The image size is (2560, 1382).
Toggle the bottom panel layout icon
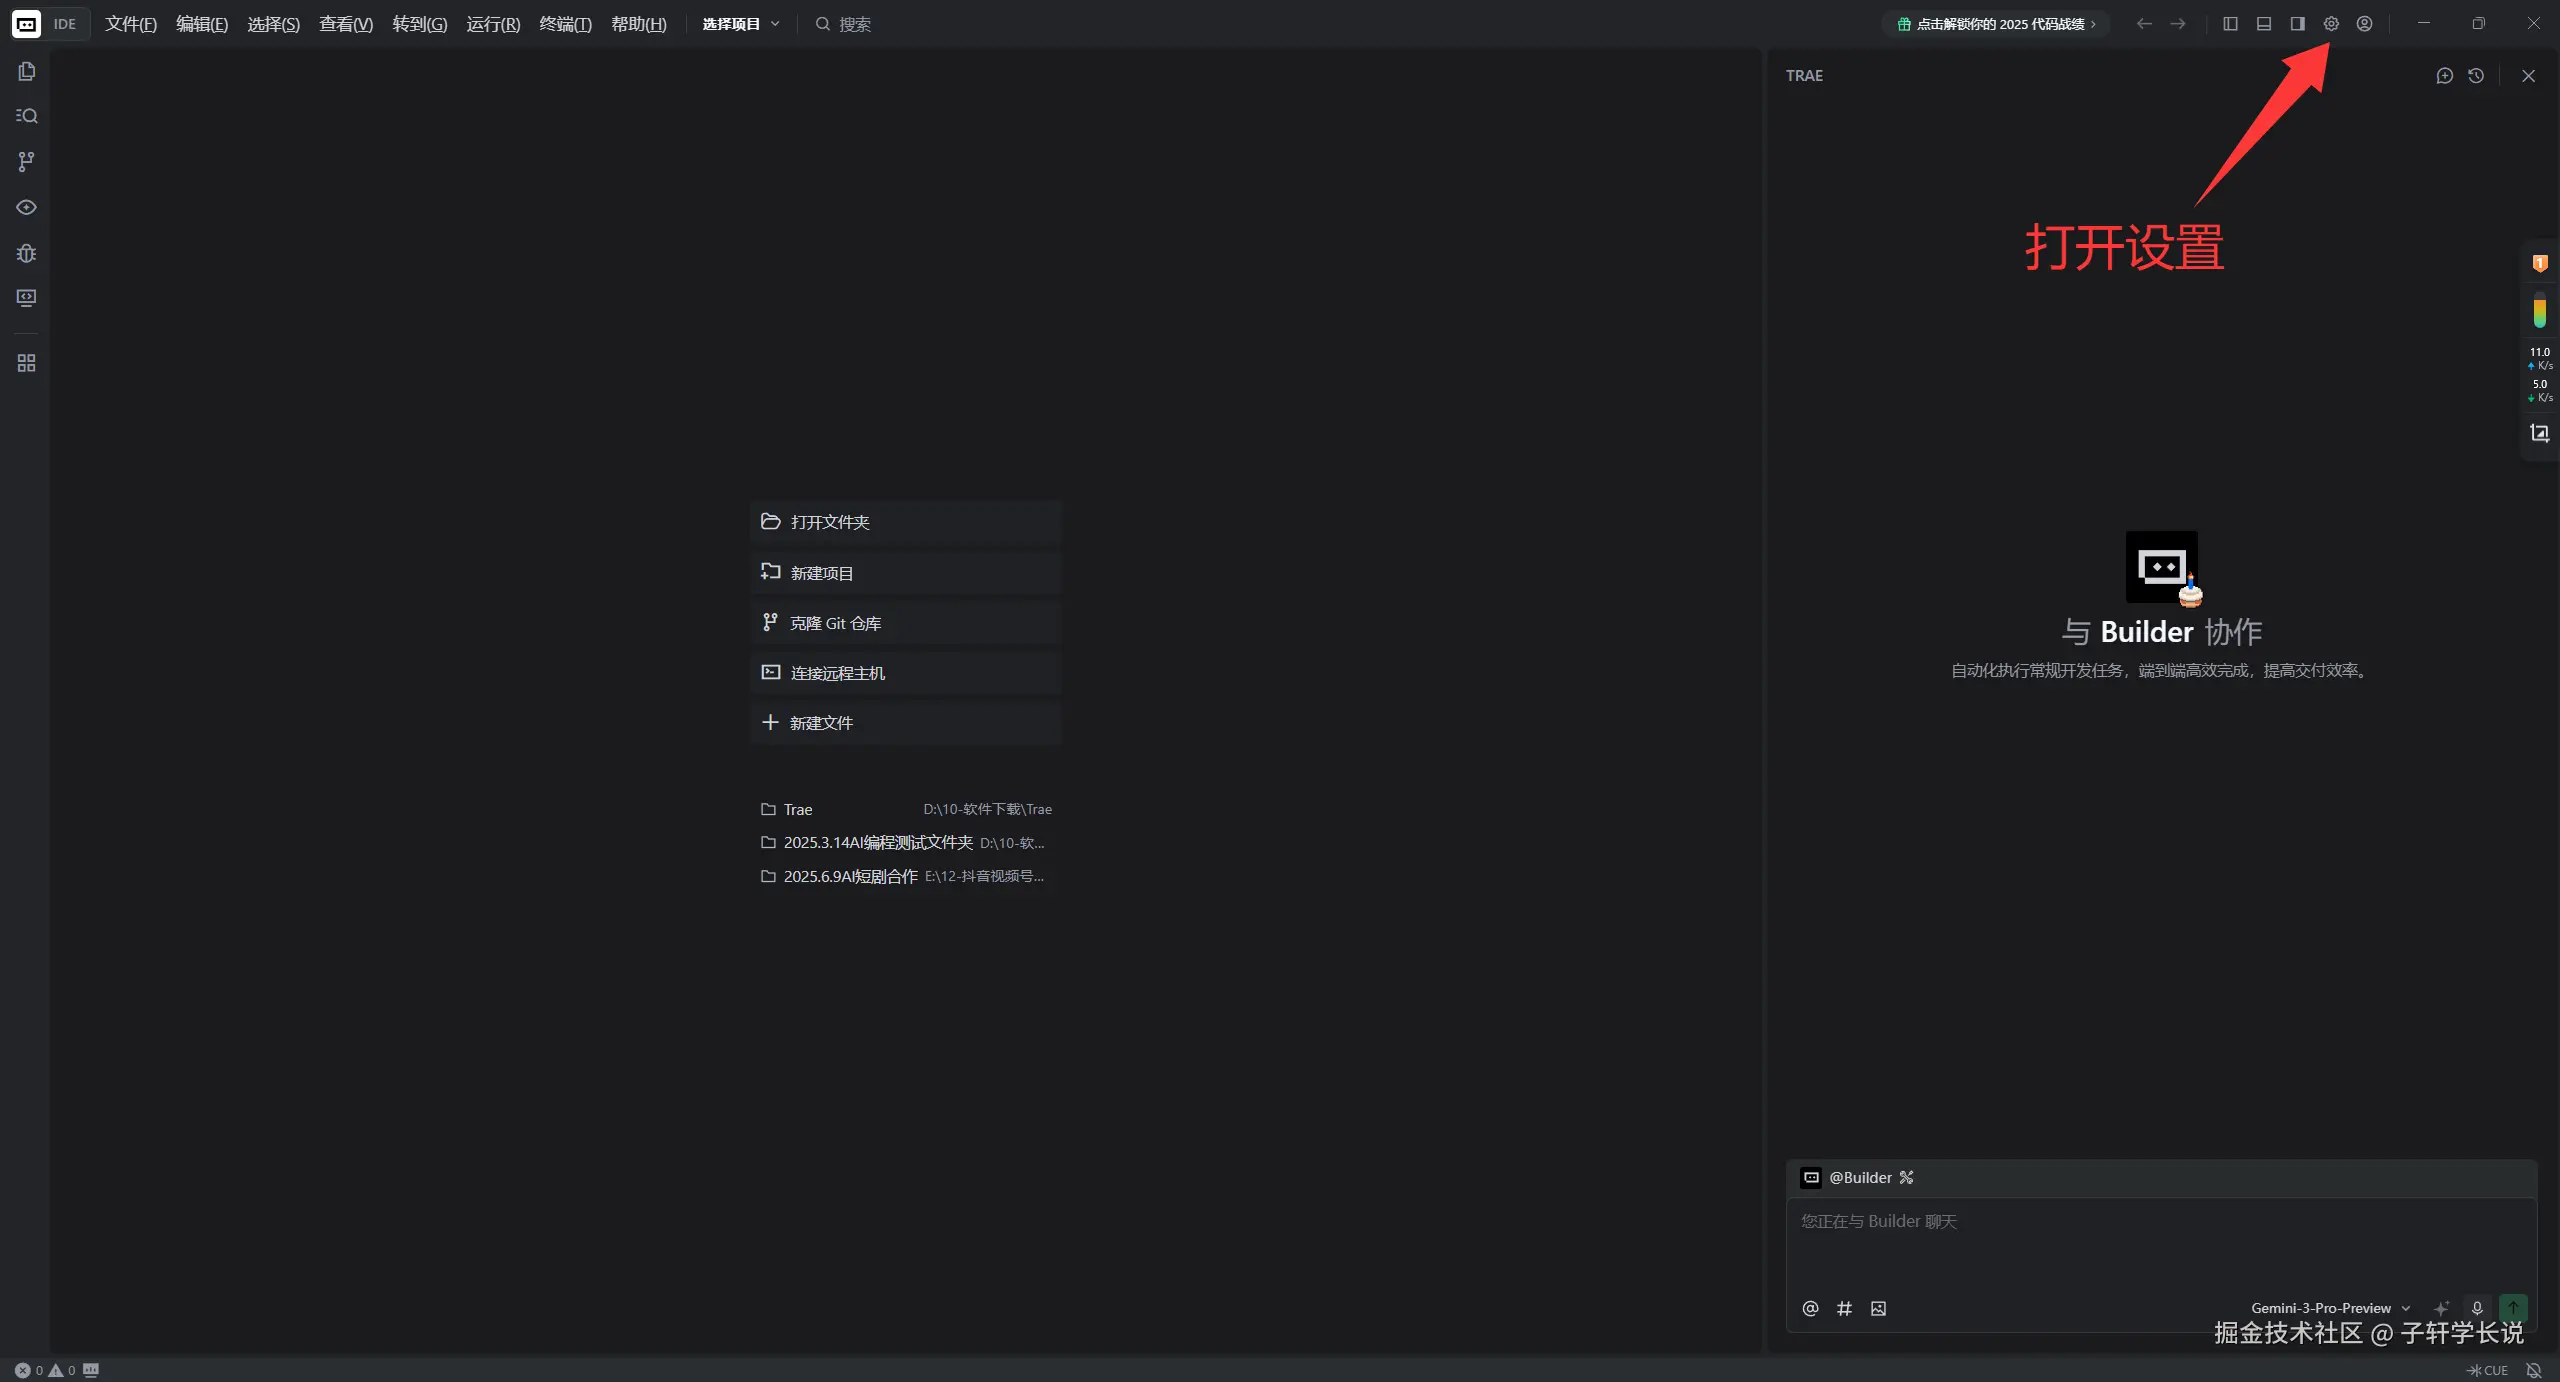coord(2264,24)
